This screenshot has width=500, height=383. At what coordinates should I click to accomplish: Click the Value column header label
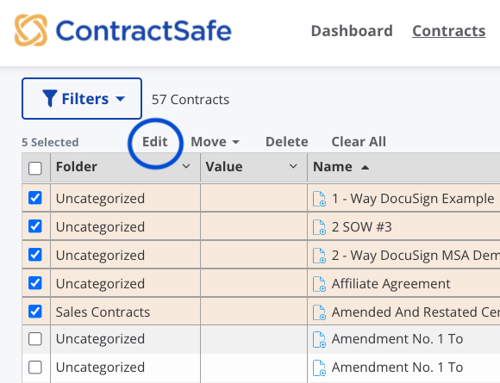click(x=224, y=167)
